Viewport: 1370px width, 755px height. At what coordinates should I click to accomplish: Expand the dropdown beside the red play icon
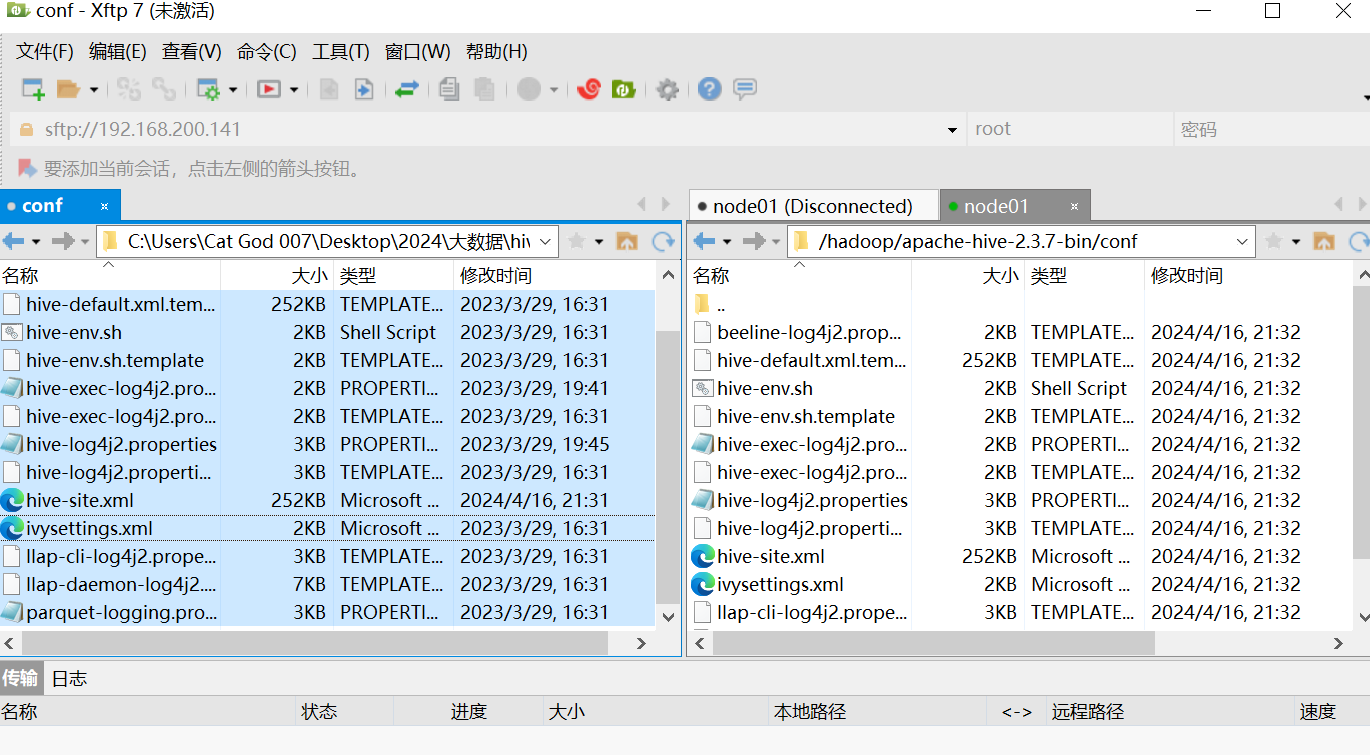point(294,90)
